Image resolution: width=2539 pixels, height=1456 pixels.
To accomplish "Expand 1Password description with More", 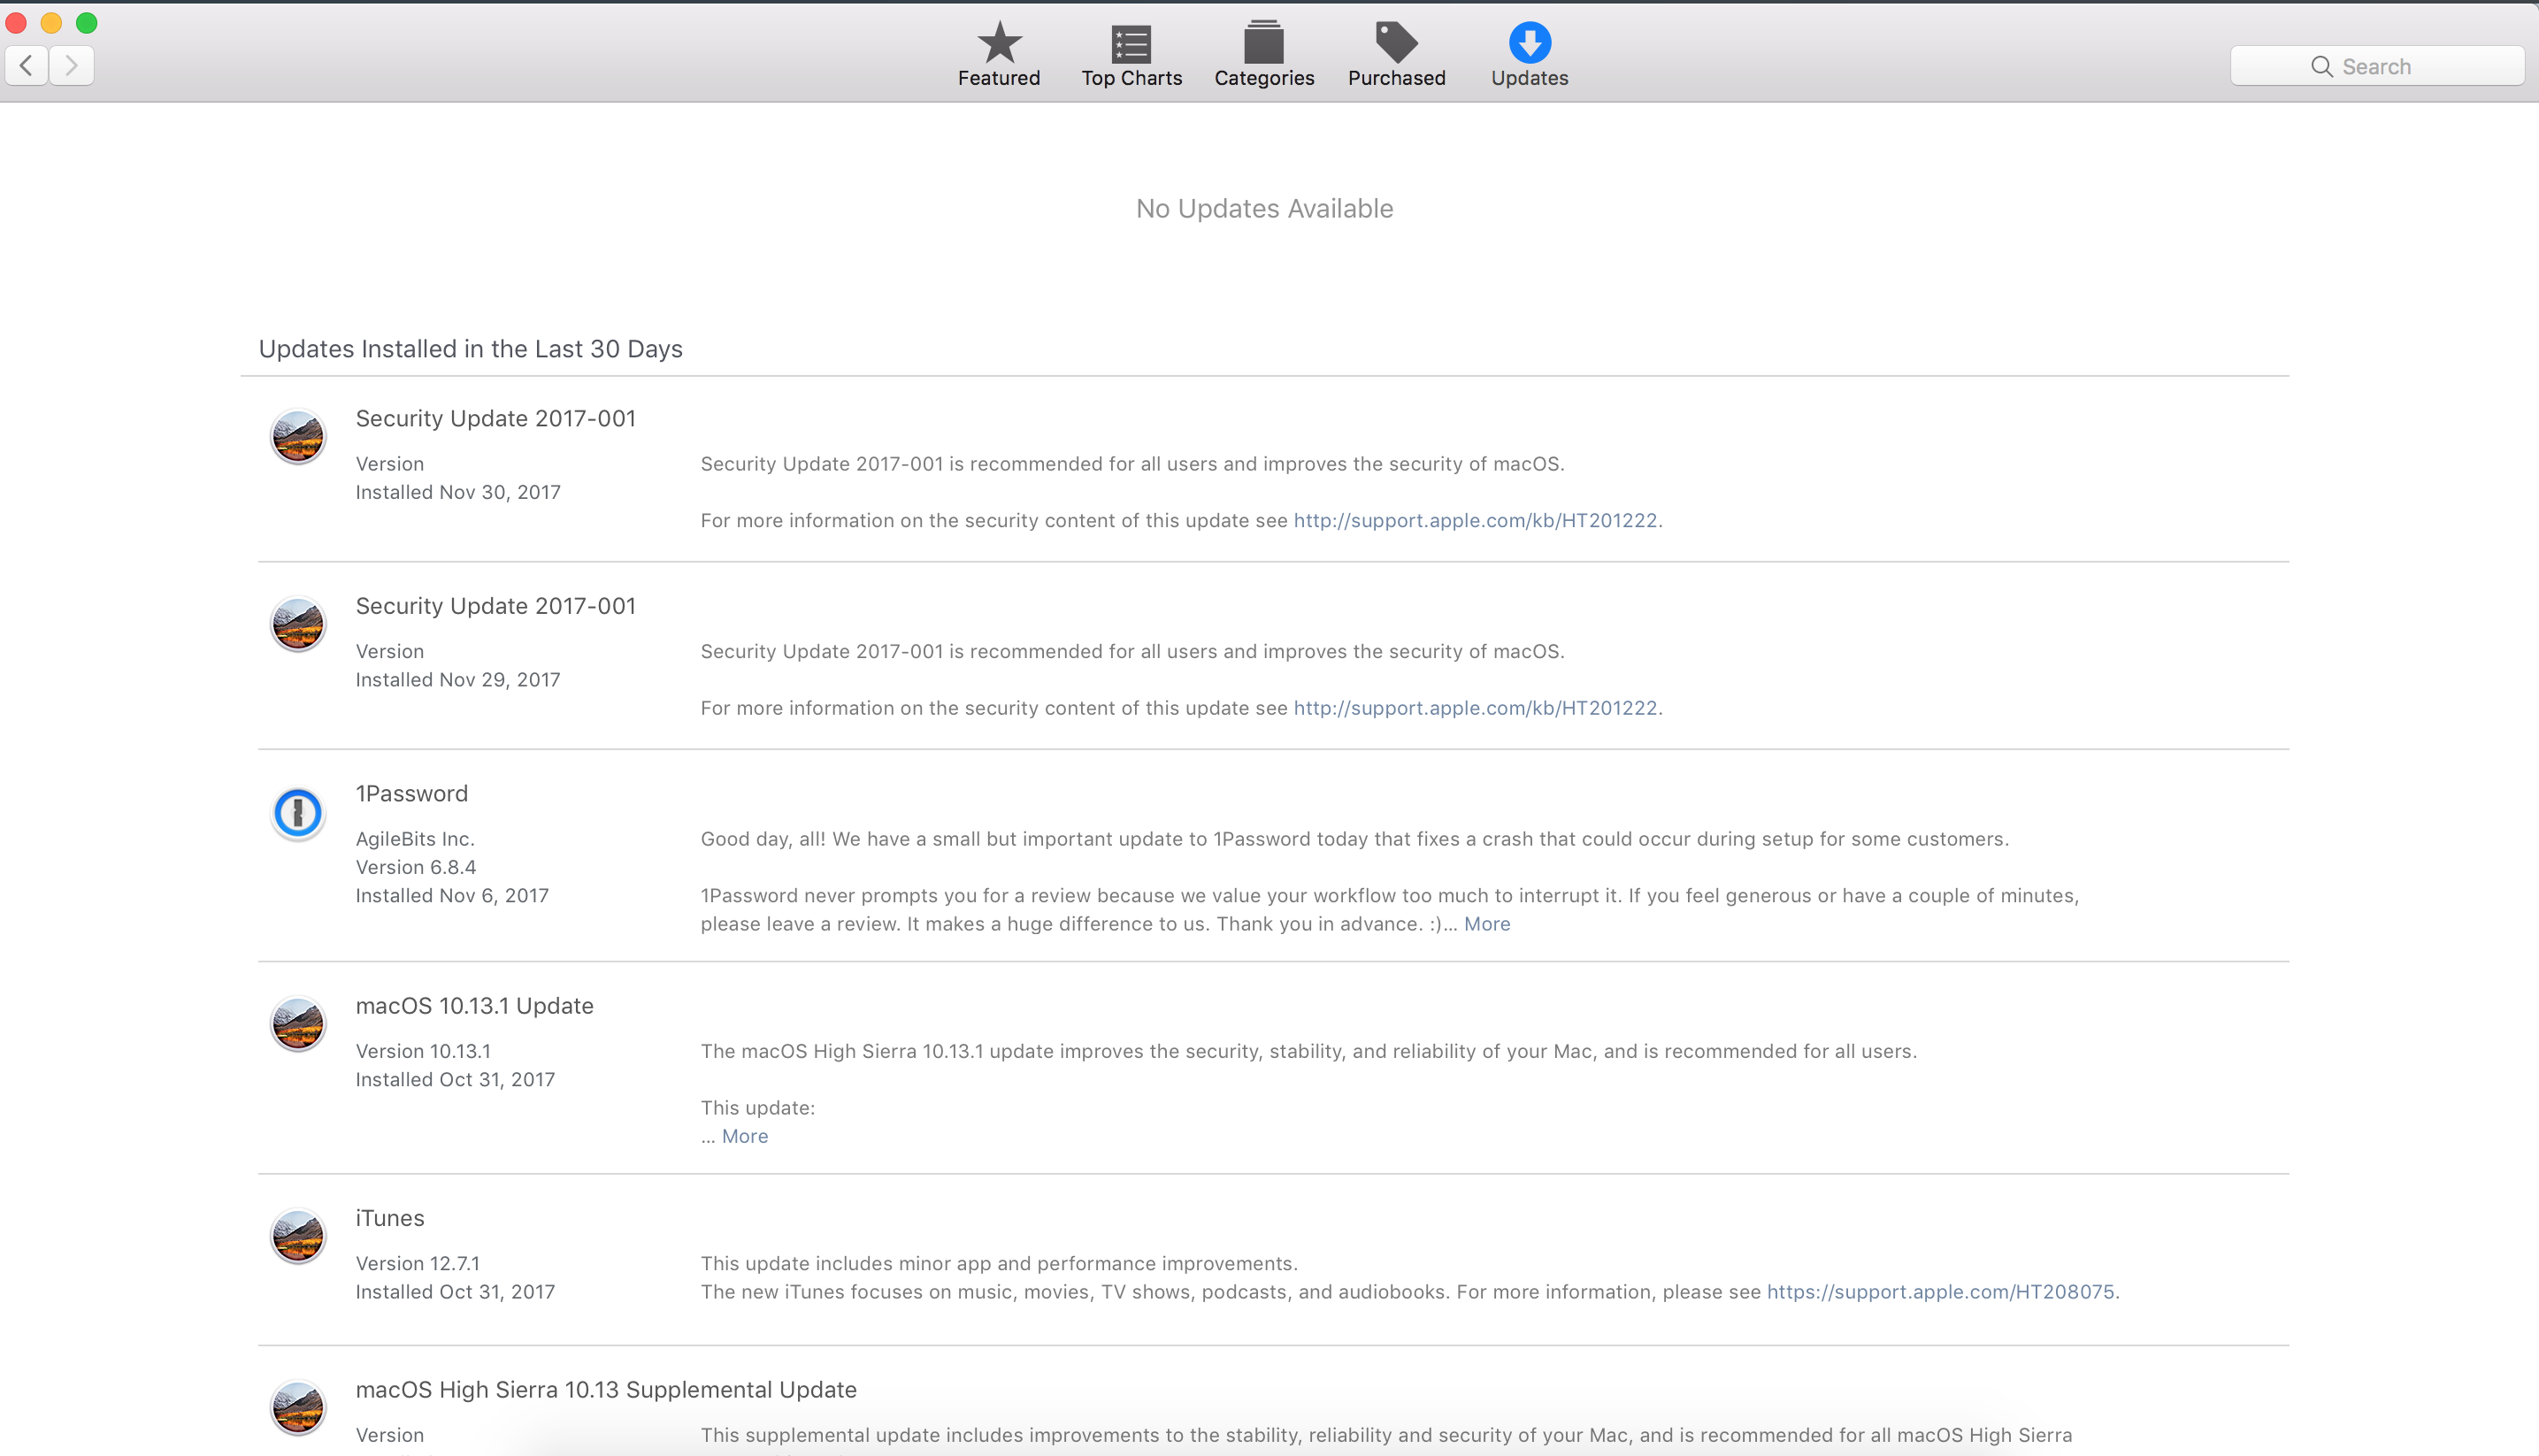I will [x=1487, y=924].
